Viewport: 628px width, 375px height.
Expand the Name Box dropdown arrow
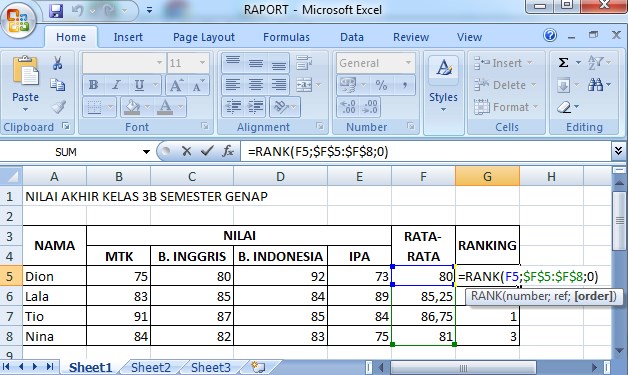click(x=146, y=152)
